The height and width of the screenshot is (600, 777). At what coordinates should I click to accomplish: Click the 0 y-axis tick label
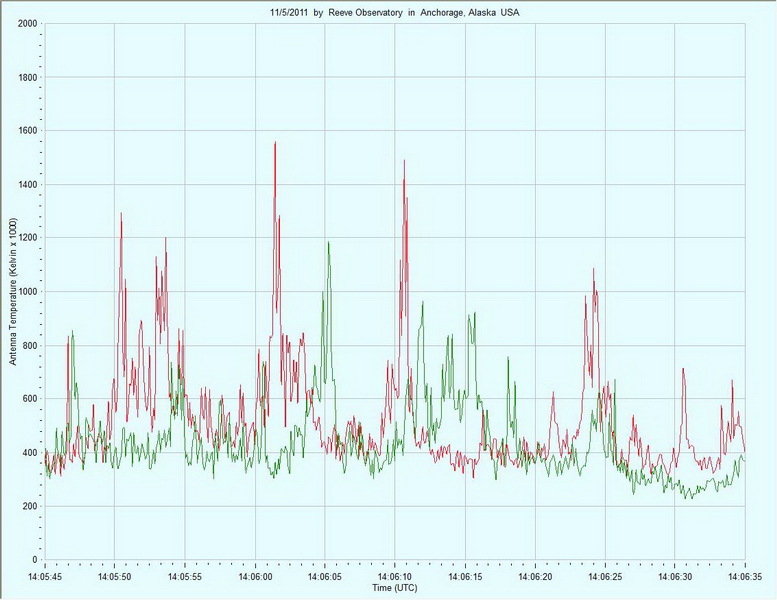click(x=35, y=560)
